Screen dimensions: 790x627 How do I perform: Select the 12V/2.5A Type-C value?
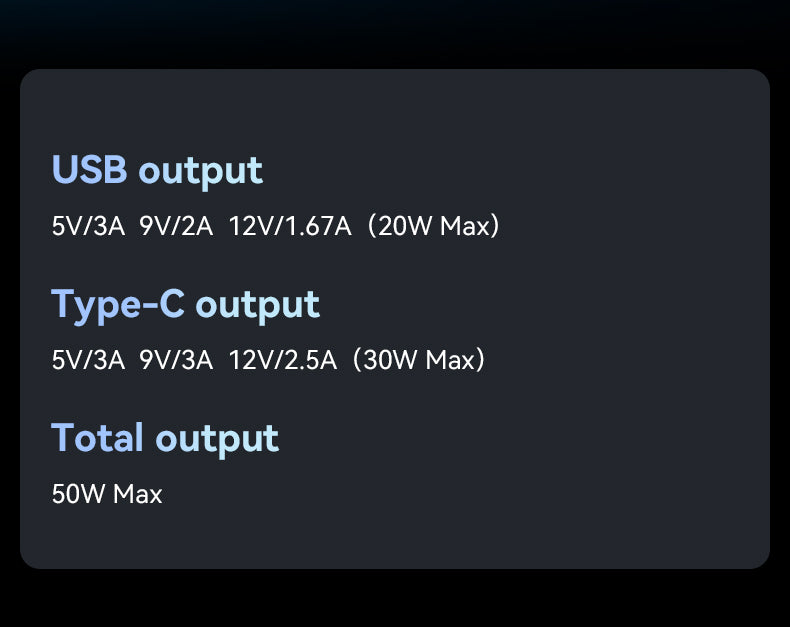283,360
